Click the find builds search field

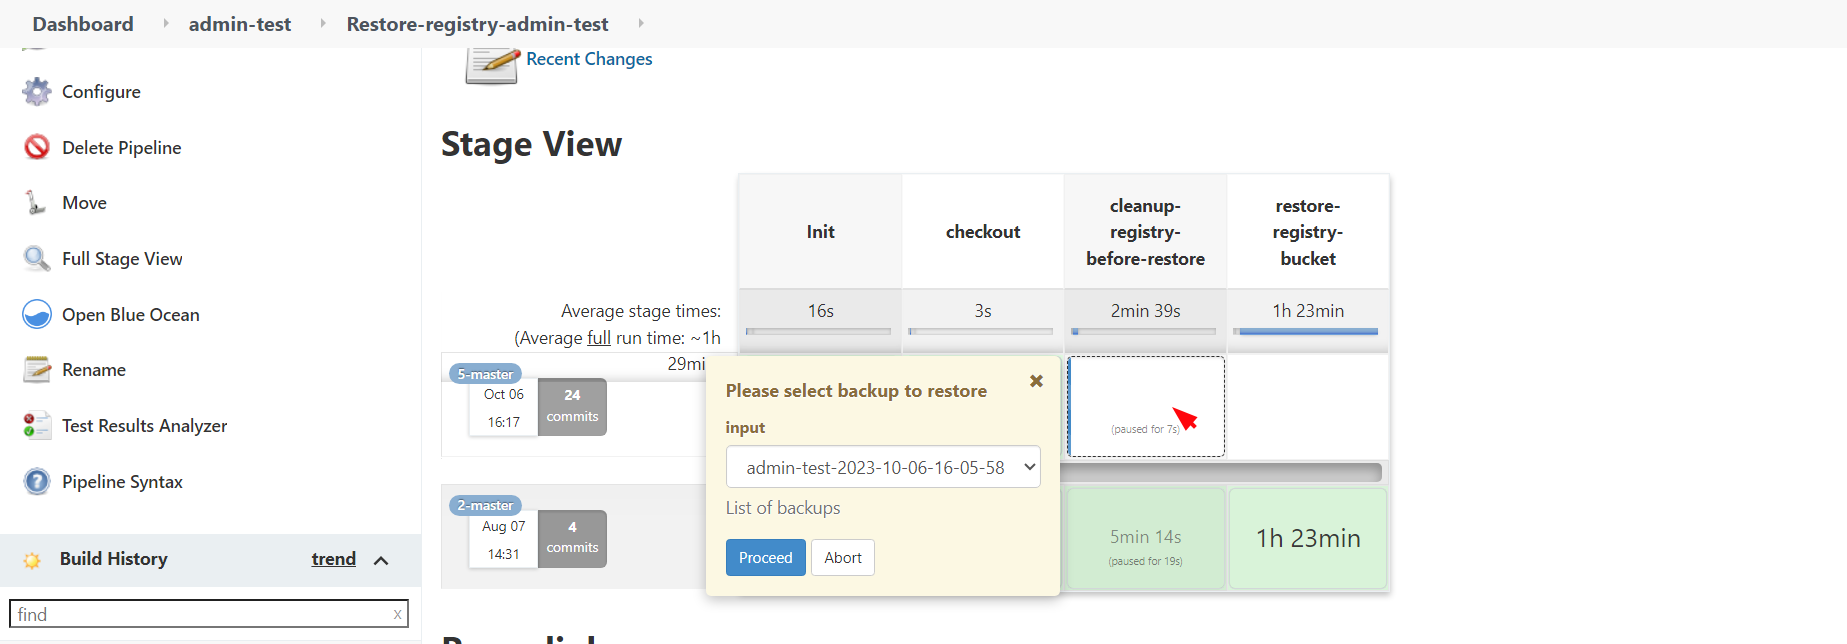[x=209, y=614]
